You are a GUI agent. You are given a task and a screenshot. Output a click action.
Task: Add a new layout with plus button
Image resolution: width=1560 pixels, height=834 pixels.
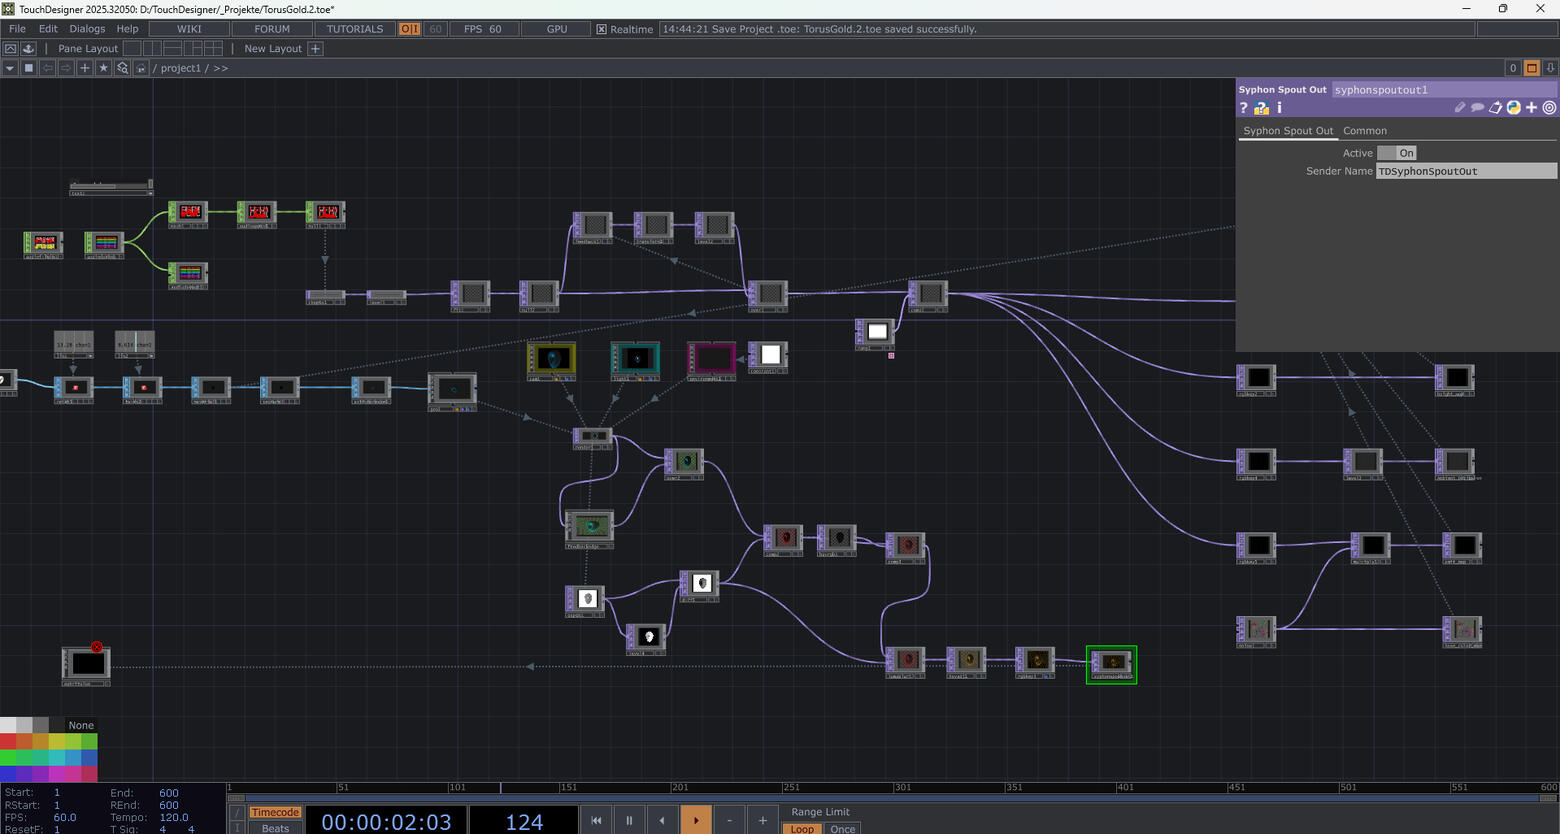[315, 48]
